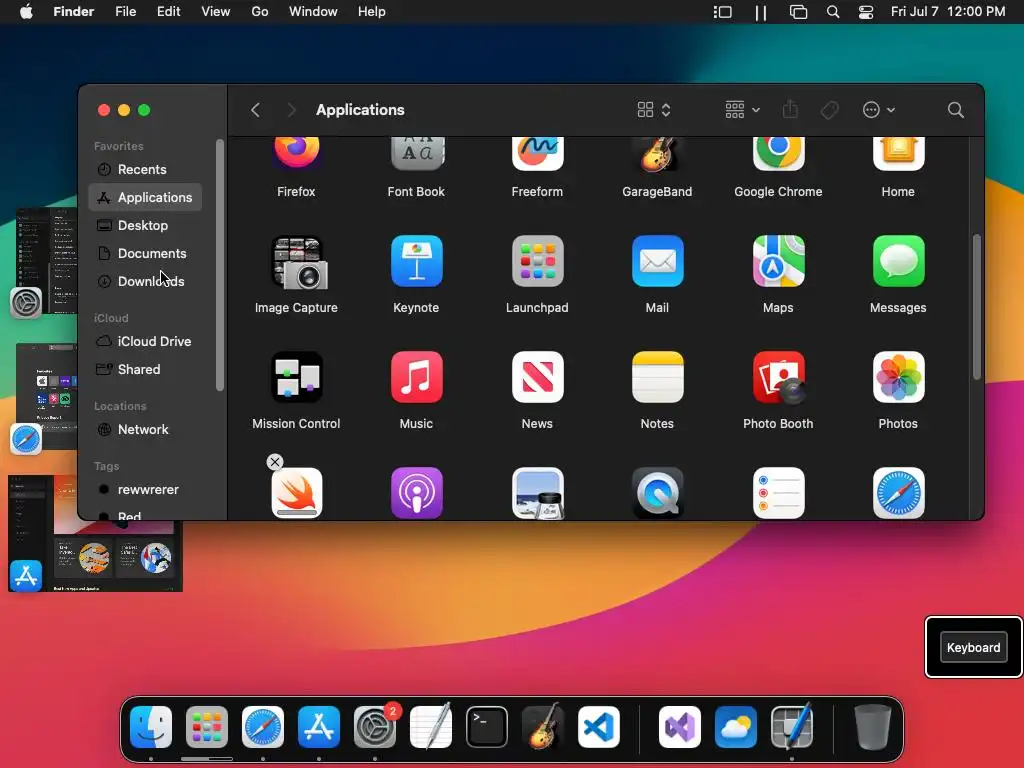Image resolution: width=1024 pixels, height=768 pixels.
Task: Click the Edit Tags toolbar button
Action: 829,110
